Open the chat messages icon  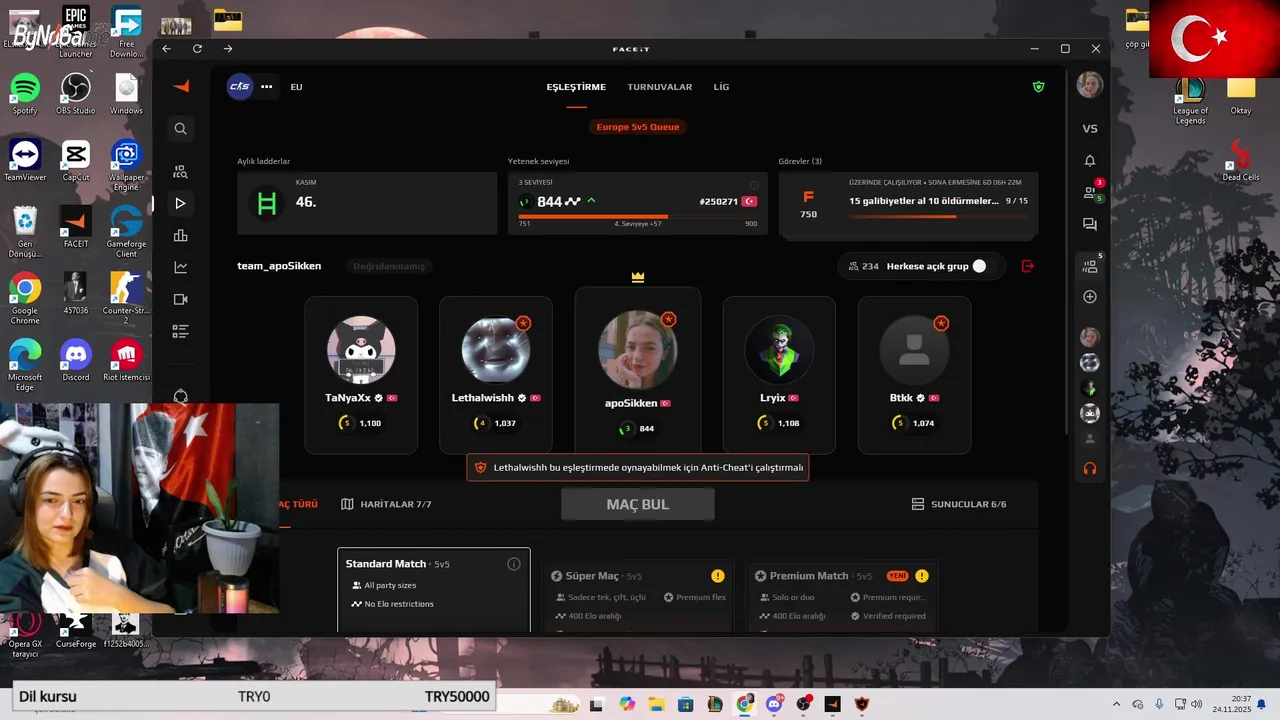click(1090, 225)
